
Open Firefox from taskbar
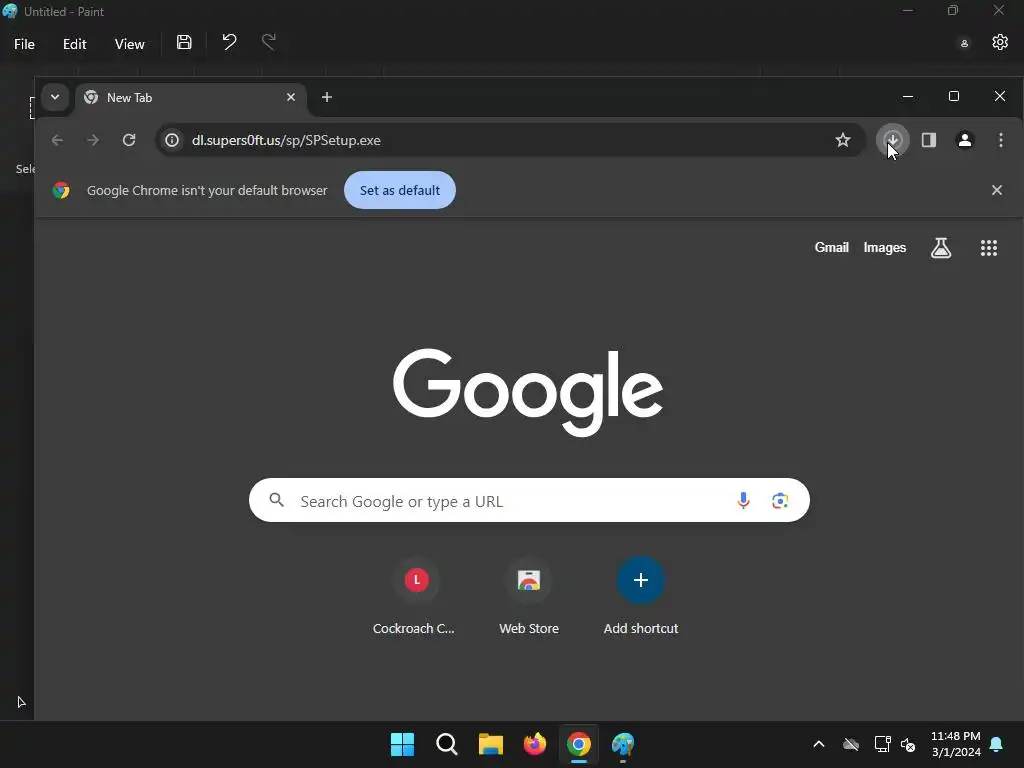click(534, 744)
